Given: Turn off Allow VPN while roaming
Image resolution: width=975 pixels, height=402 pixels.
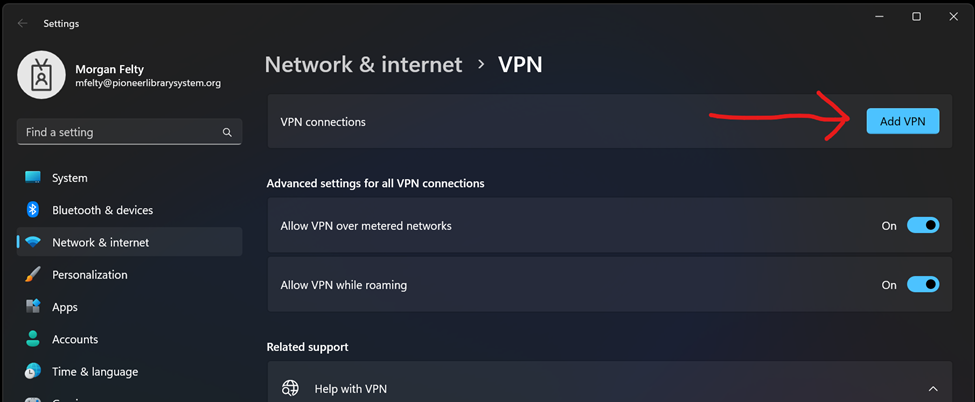Looking at the screenshot, I should coord(923,285).
